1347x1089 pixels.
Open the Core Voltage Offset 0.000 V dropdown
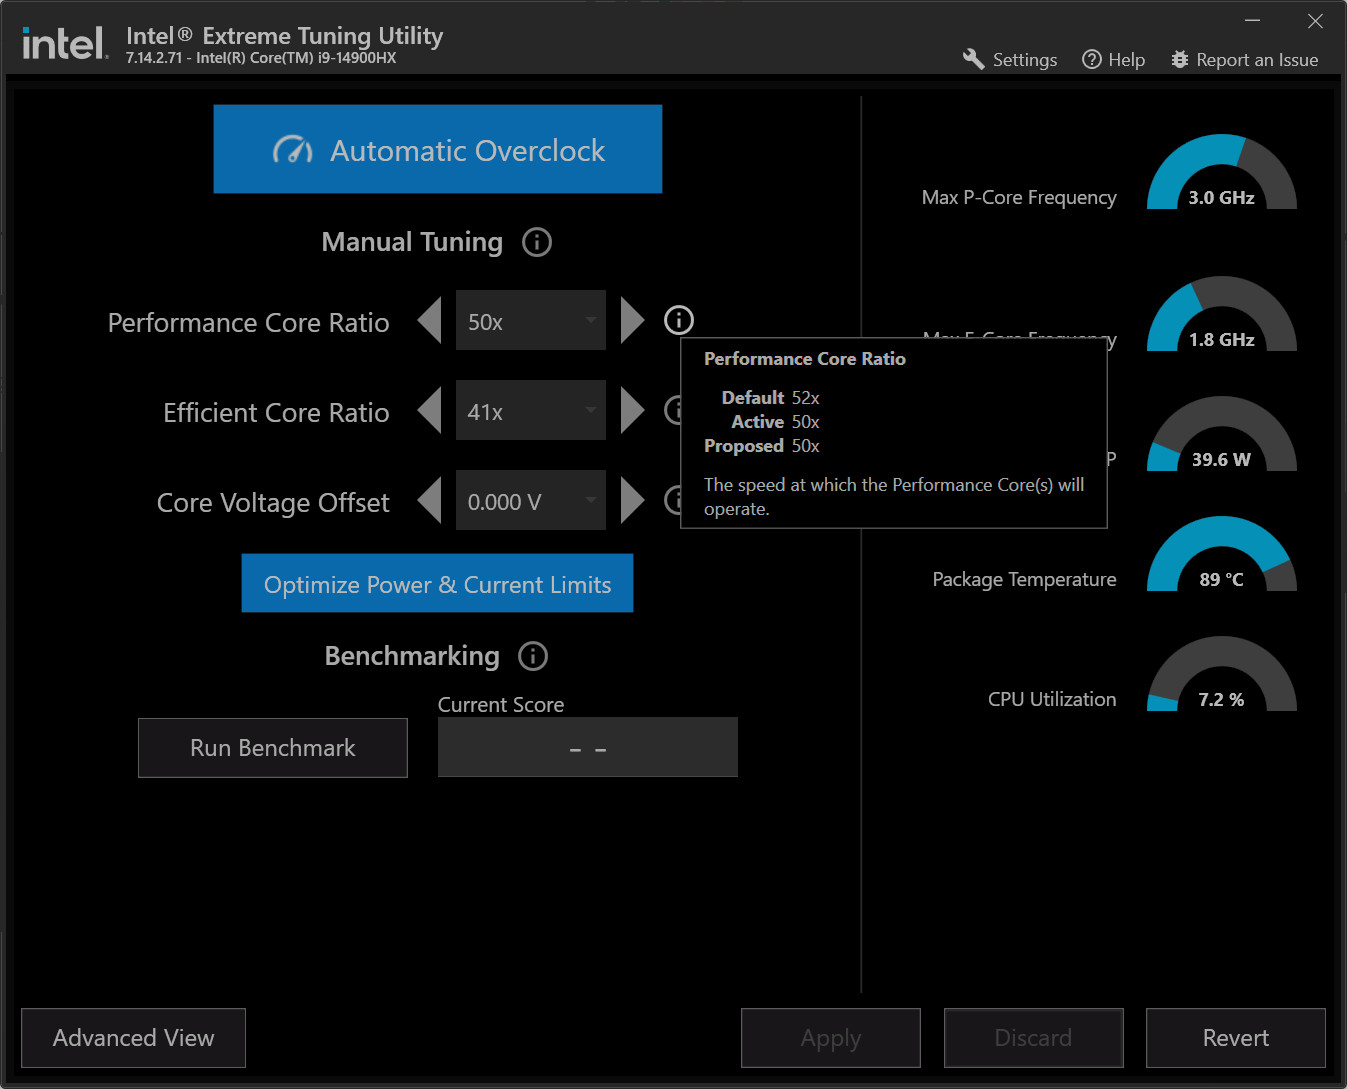(x=531, y=500)
